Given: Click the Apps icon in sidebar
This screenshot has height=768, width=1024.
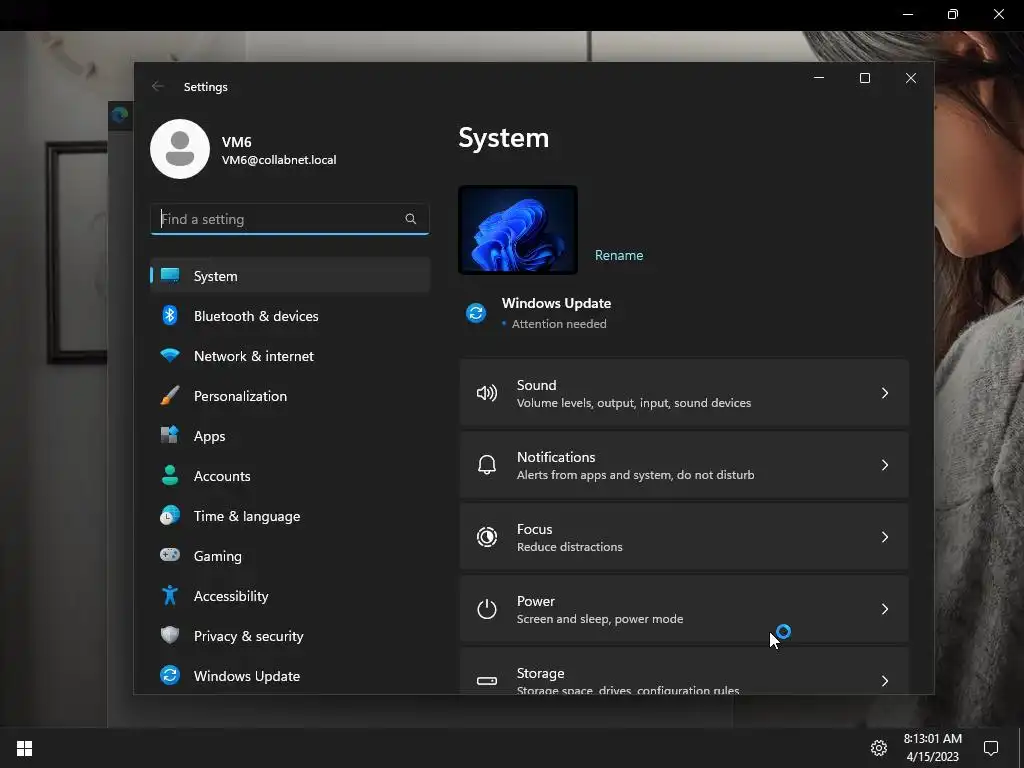Looking at the screenshot, I should [x=170, y=435].
